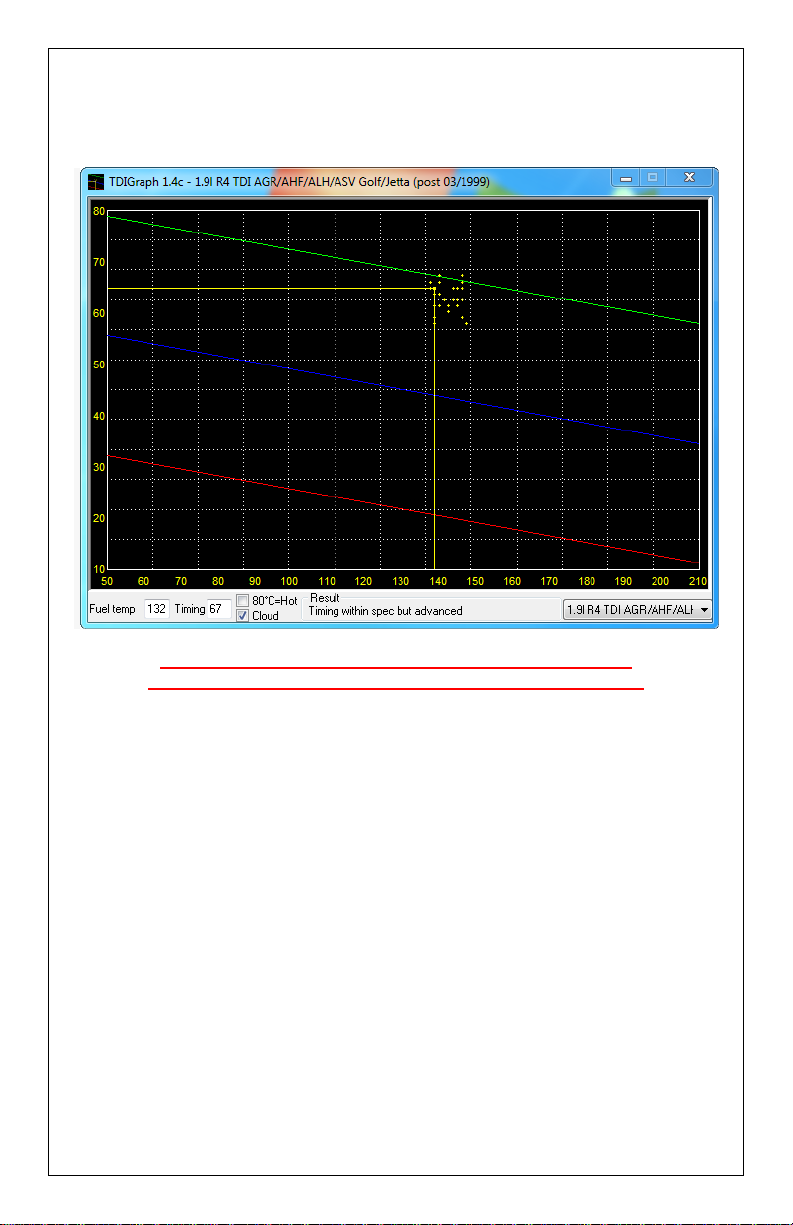The width and height of the screenshot is (793, 1225).
Task: Click the 'Result' label
Action: pos(325,598)
